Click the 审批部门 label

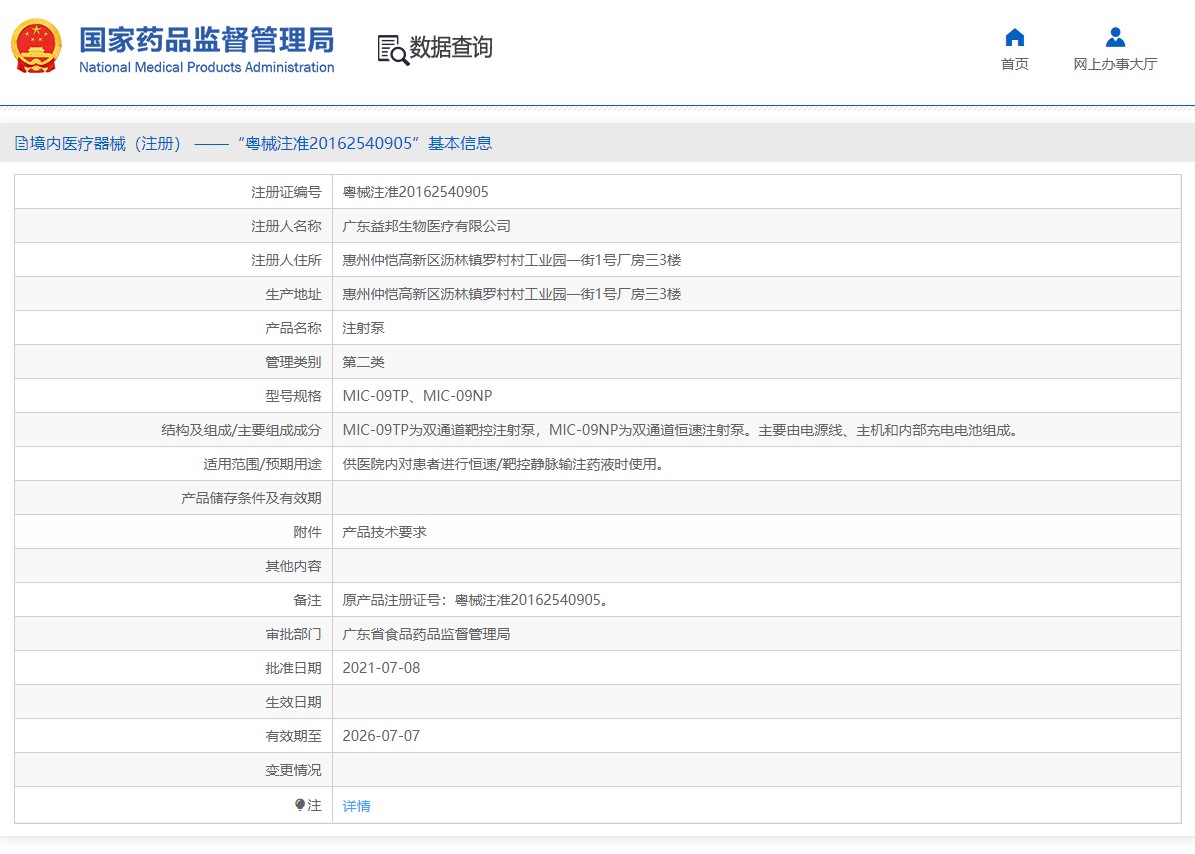[x=293, y=634]
